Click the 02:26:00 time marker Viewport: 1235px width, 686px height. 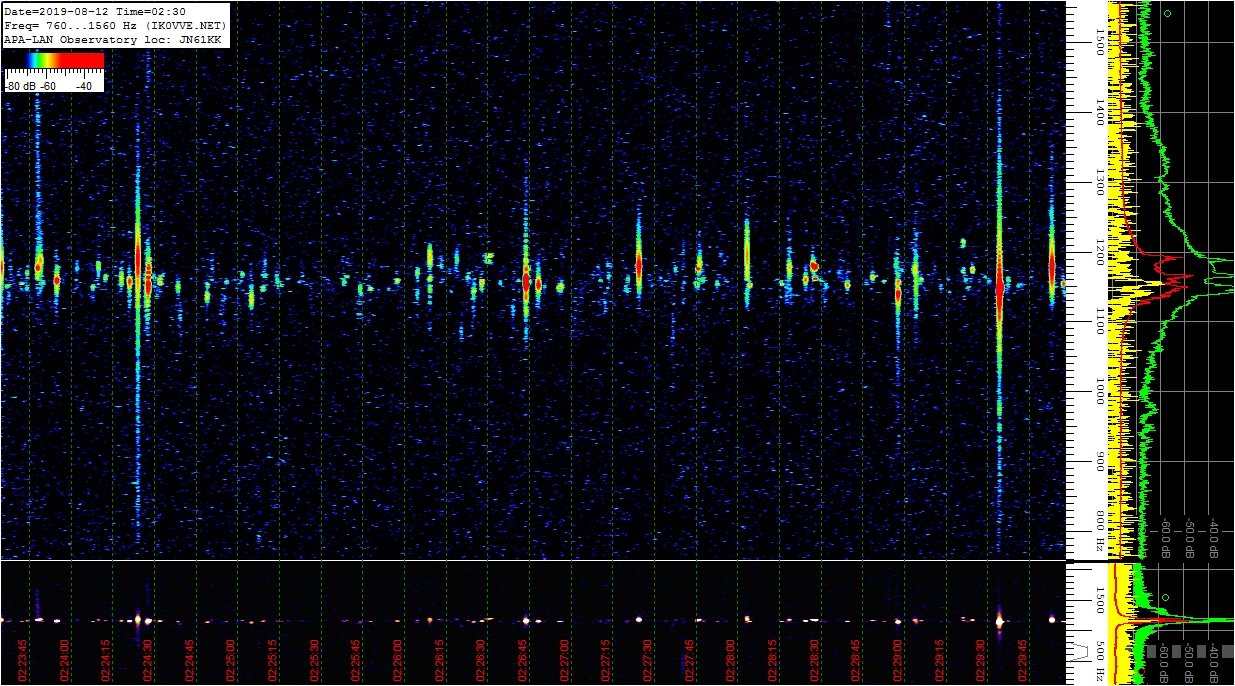tap(398, 661)
